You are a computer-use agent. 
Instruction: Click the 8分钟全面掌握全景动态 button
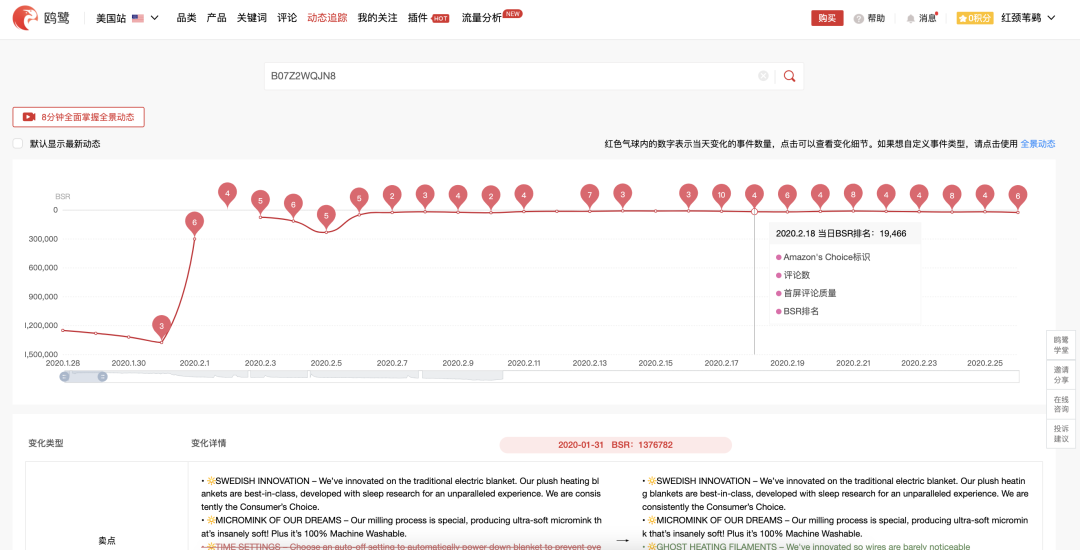tap(79, 117)
